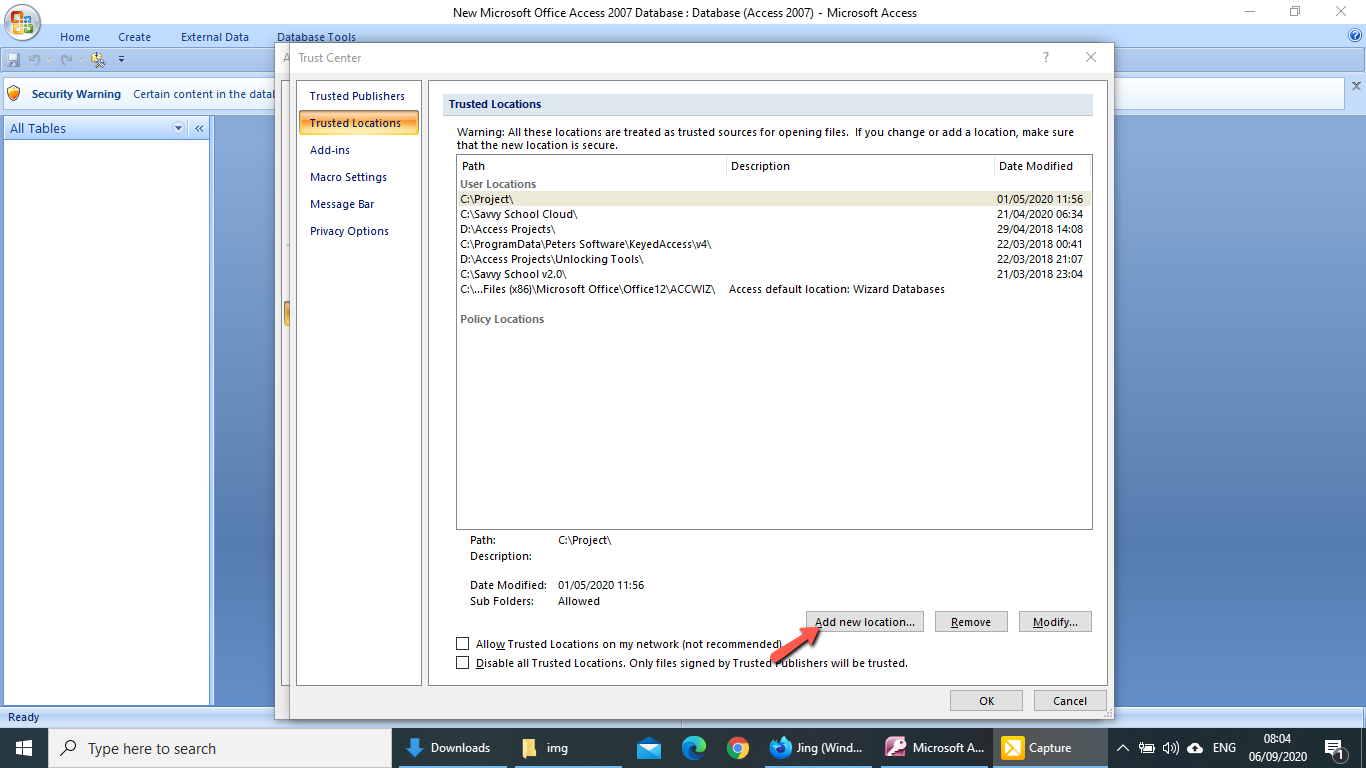Screen dimensions: 1366x768
Task: Check Disable all Trusted Locations
Action: pyautogui.click(x=462, y=662)
